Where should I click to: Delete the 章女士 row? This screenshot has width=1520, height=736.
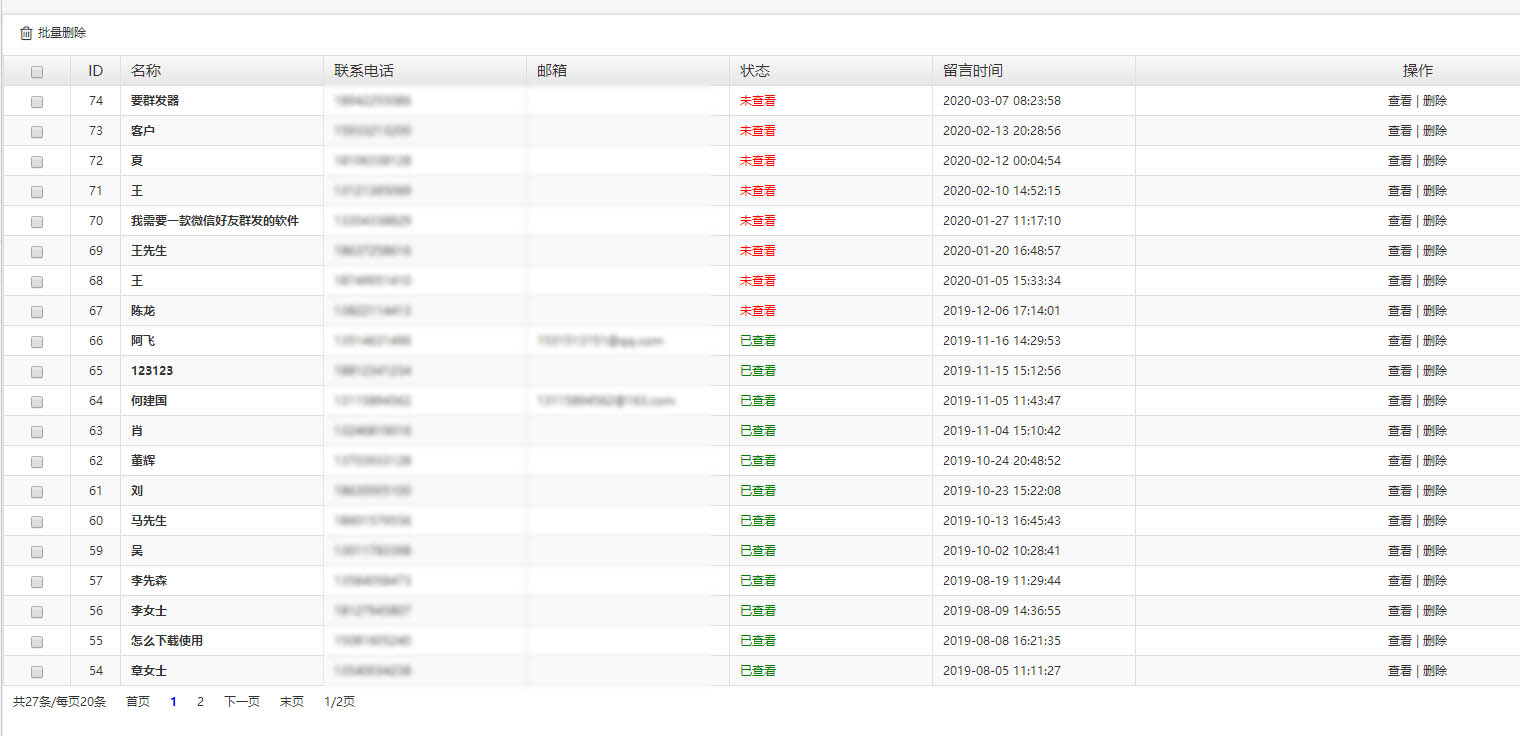pyautogui.click(x=1435, y=671)
